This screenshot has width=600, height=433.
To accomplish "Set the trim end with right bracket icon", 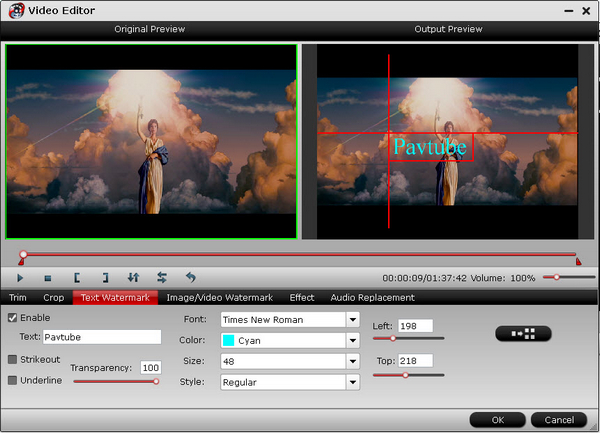I will (106, 278).
